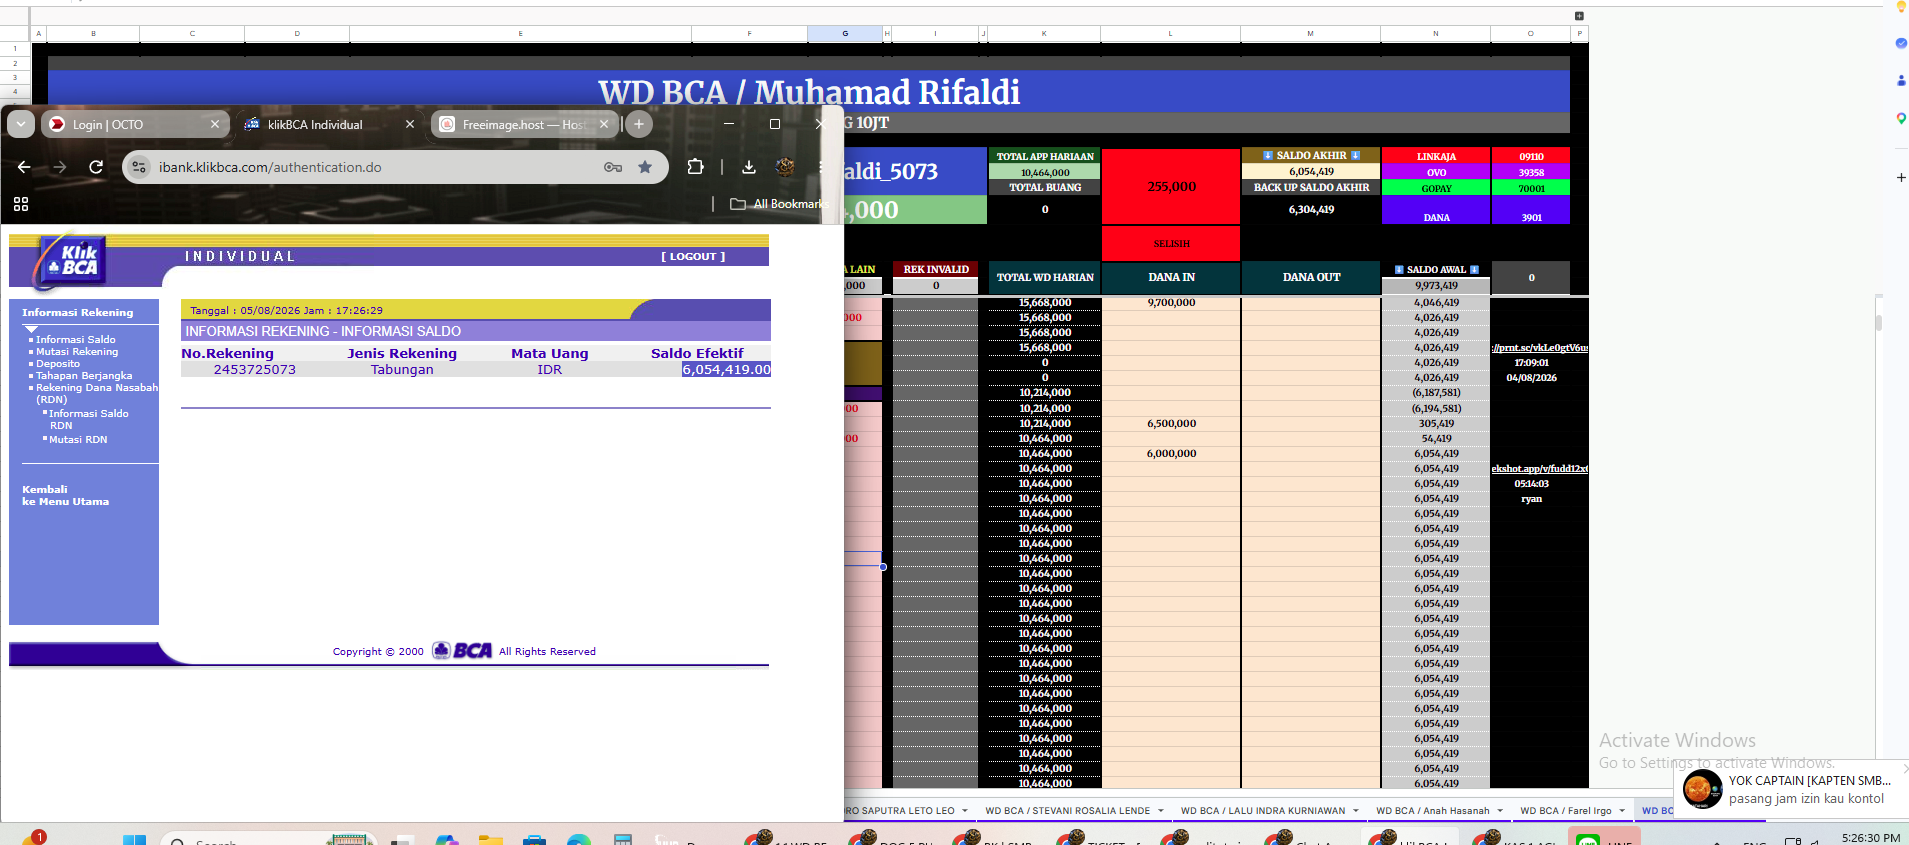This screenshot has width=1909, height=845.
Task: Open dropdown arrow for STEVANI ROSALIA LENDE sheet
Action: pyautogui.click(x=1160, y=811)
